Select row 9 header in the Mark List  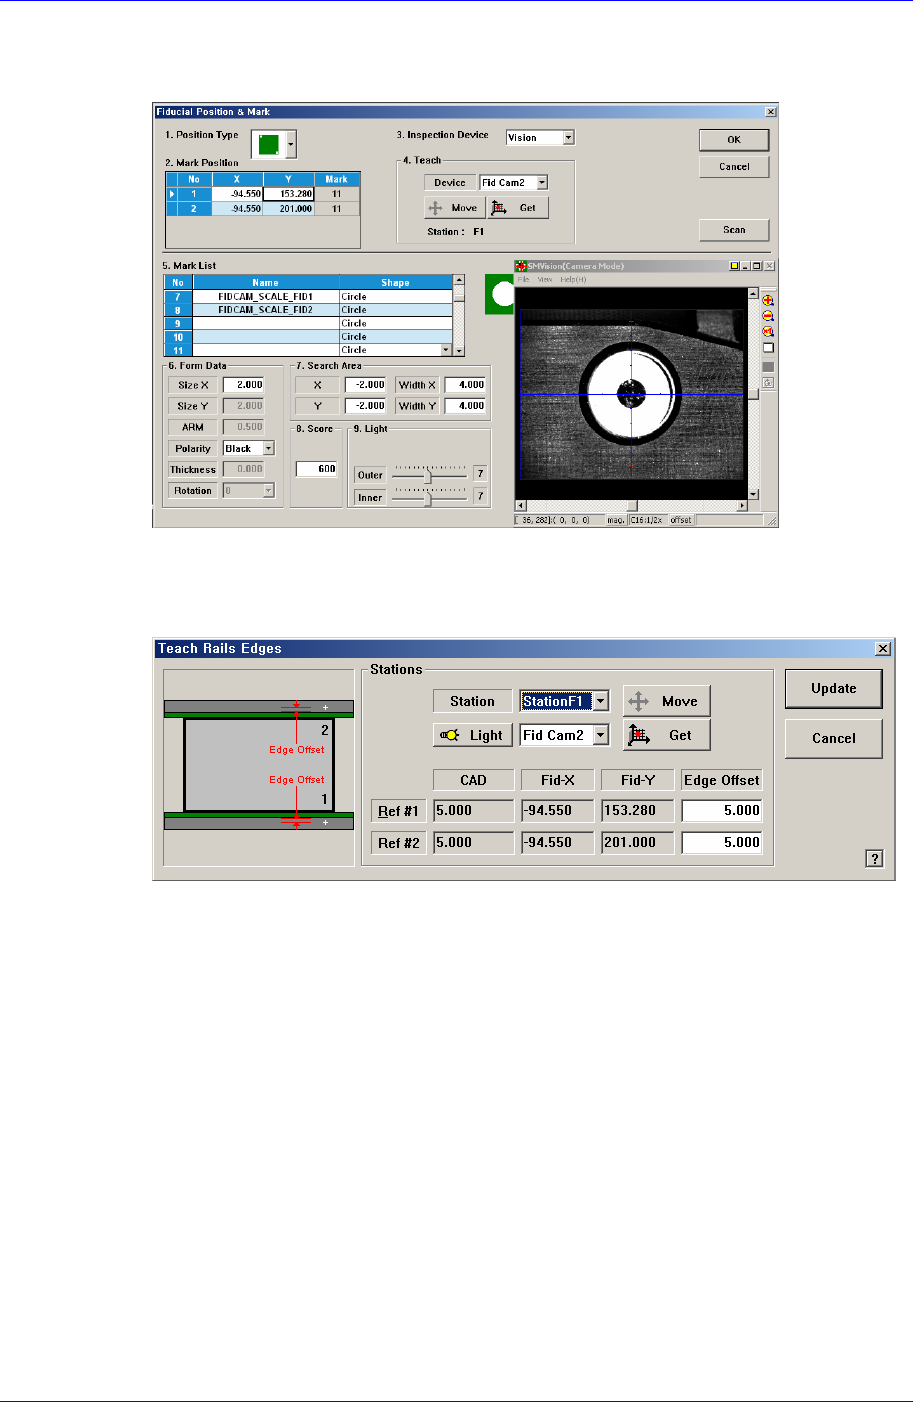click(178, 323)
